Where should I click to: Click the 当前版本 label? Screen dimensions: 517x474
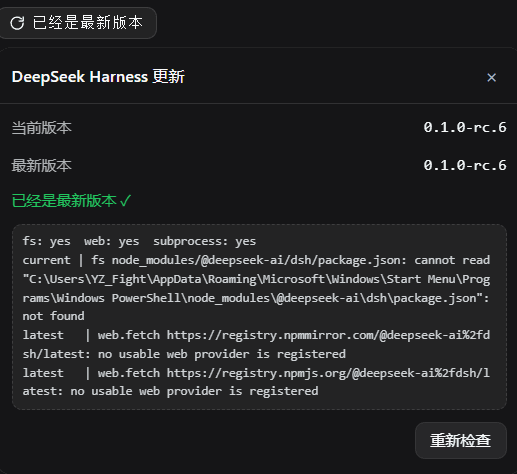[x=42, y=128]
